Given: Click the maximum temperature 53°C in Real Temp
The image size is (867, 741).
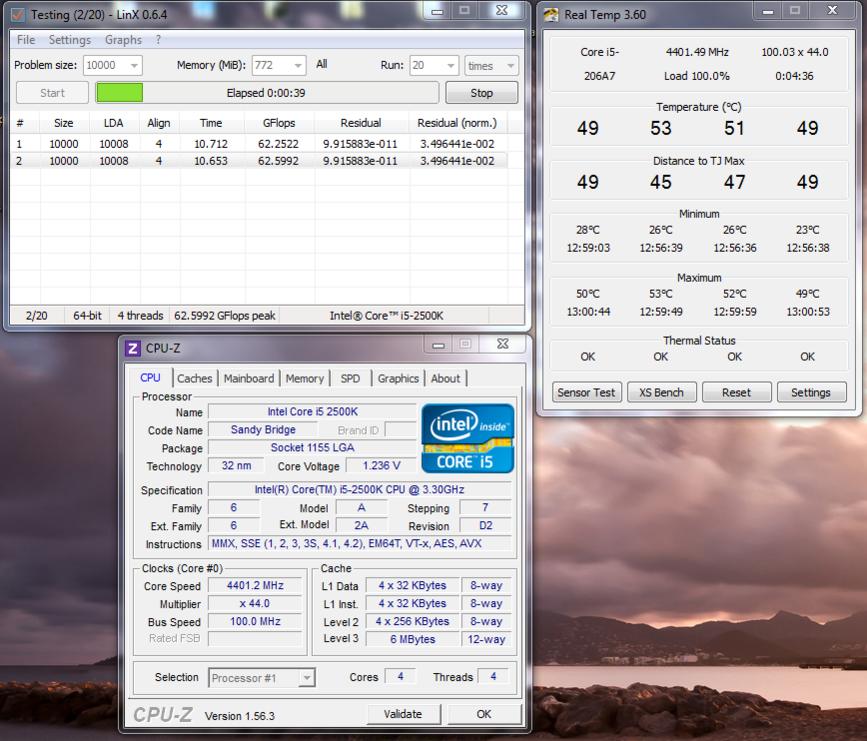Looking at the screenshot, I should (661, 294).
